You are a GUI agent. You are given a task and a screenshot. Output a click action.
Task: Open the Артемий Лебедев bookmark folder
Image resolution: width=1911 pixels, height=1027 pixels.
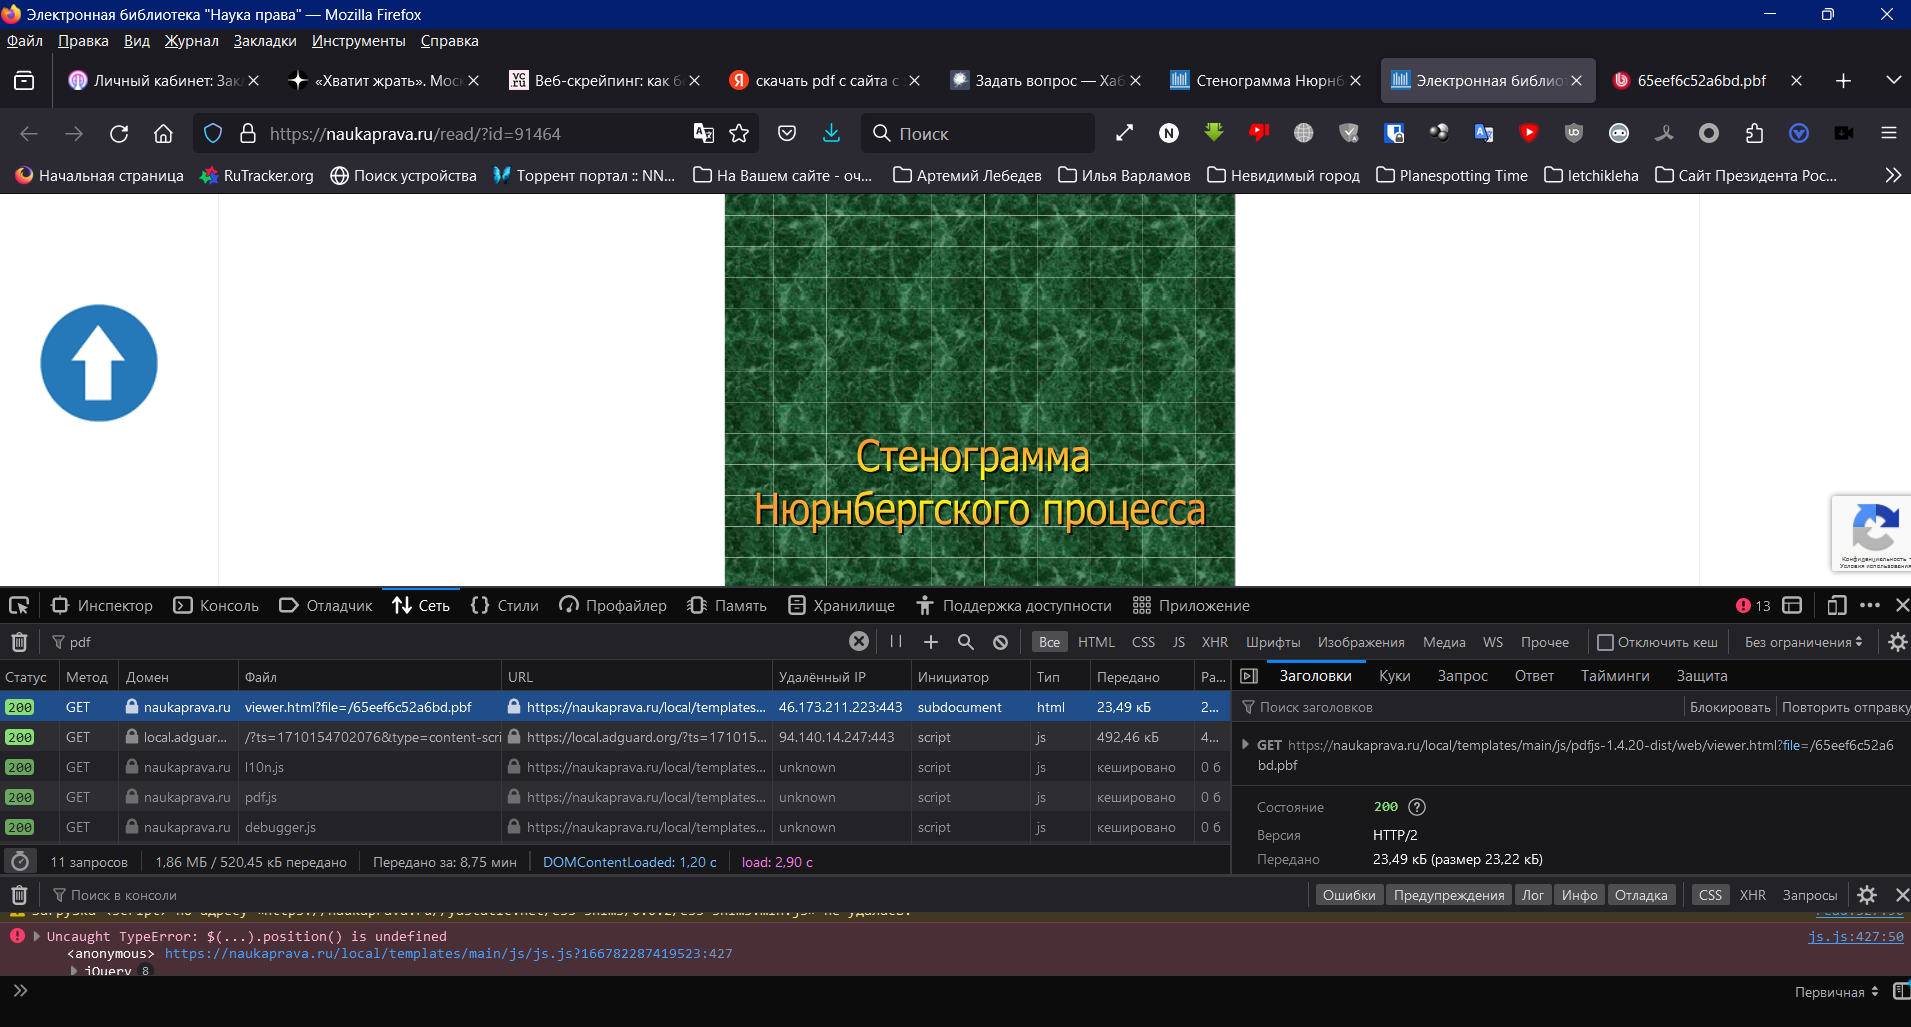click(967, 175)
